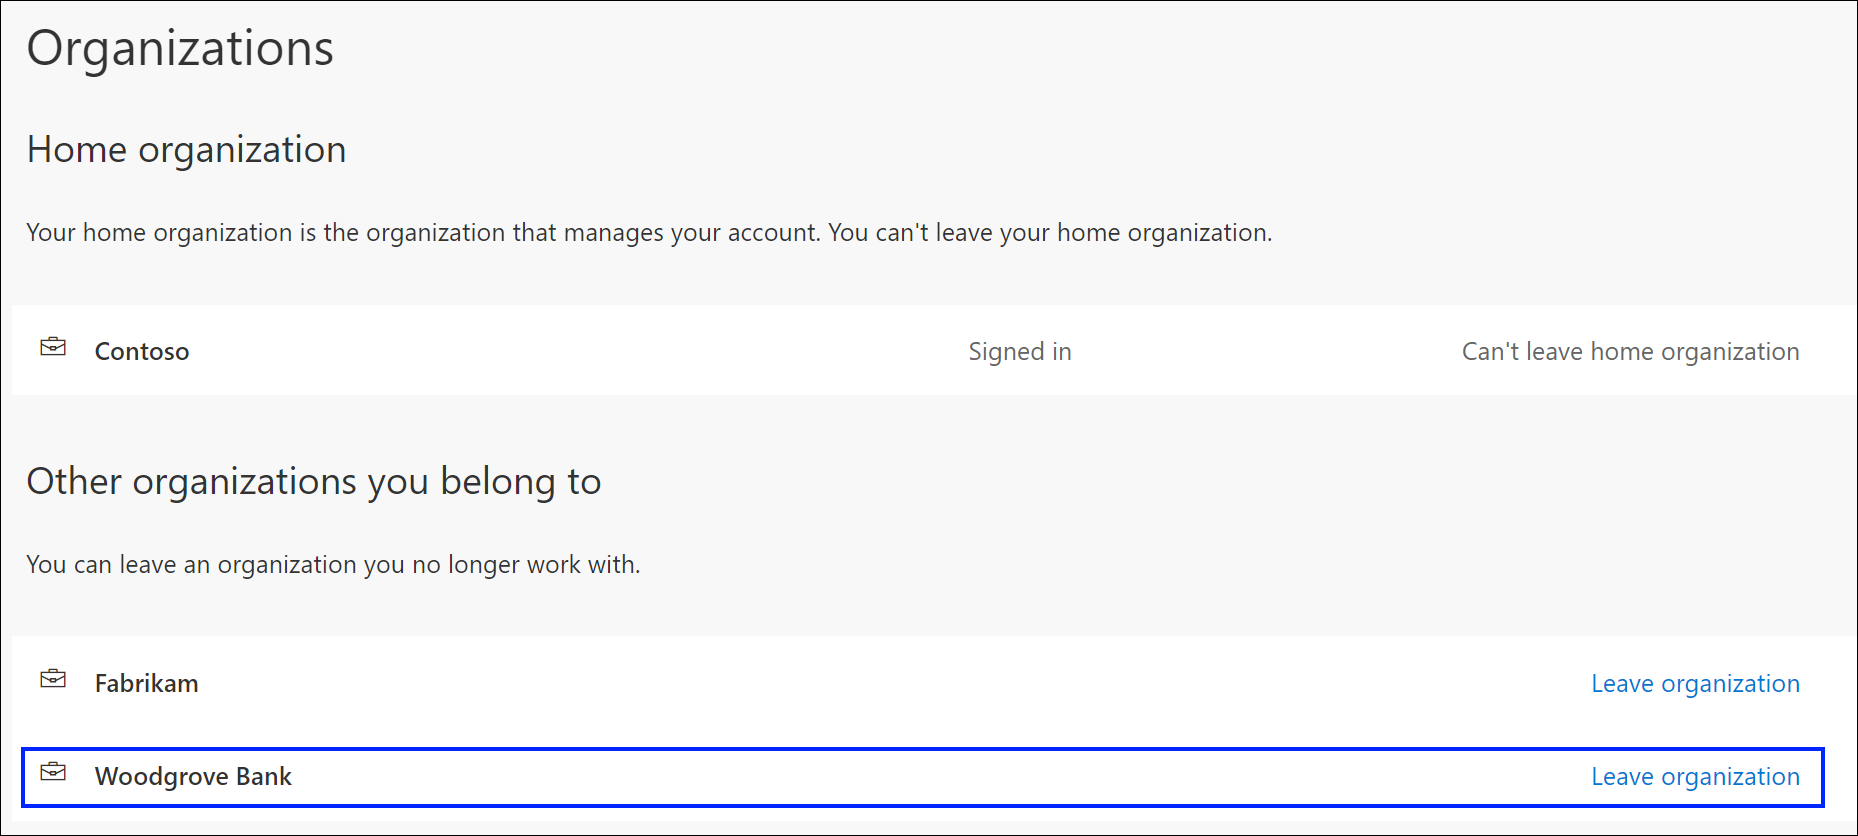Click the leave organization description text
Viewport: 1858px width, 836px height.
pyautogui.click(x=335, y=564)
